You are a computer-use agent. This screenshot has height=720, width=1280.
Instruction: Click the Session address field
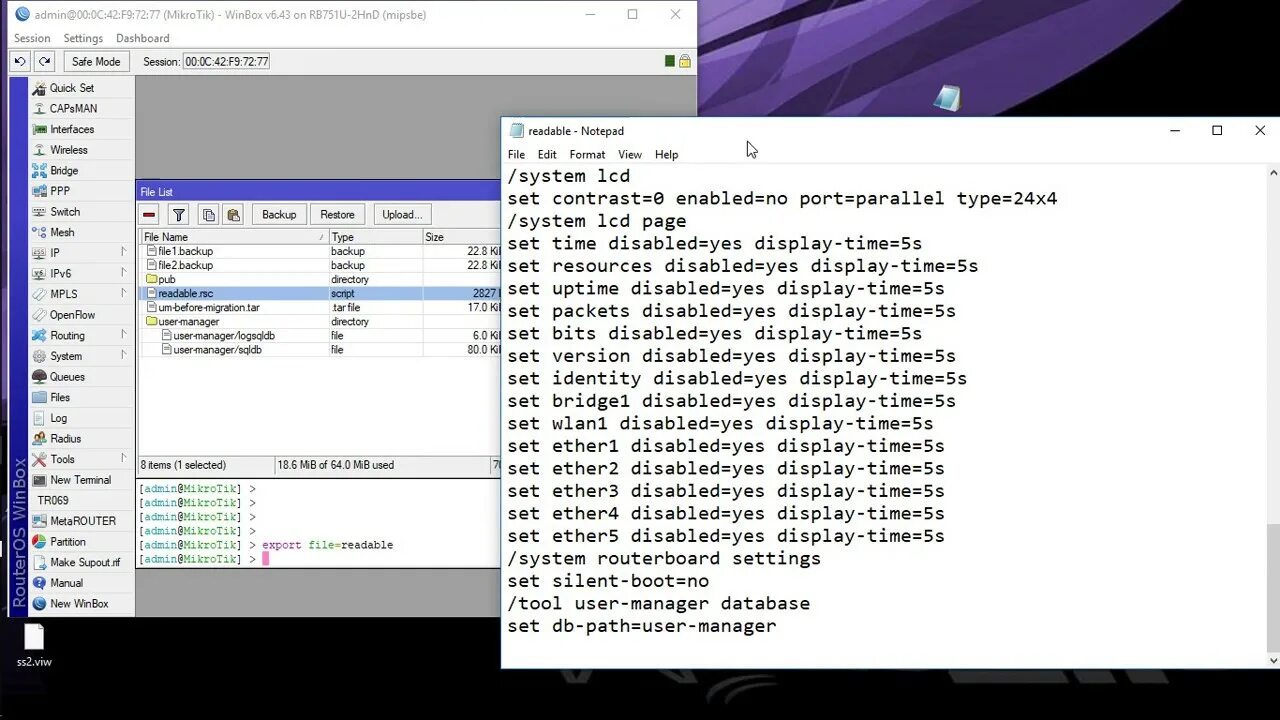coord(227,61)
